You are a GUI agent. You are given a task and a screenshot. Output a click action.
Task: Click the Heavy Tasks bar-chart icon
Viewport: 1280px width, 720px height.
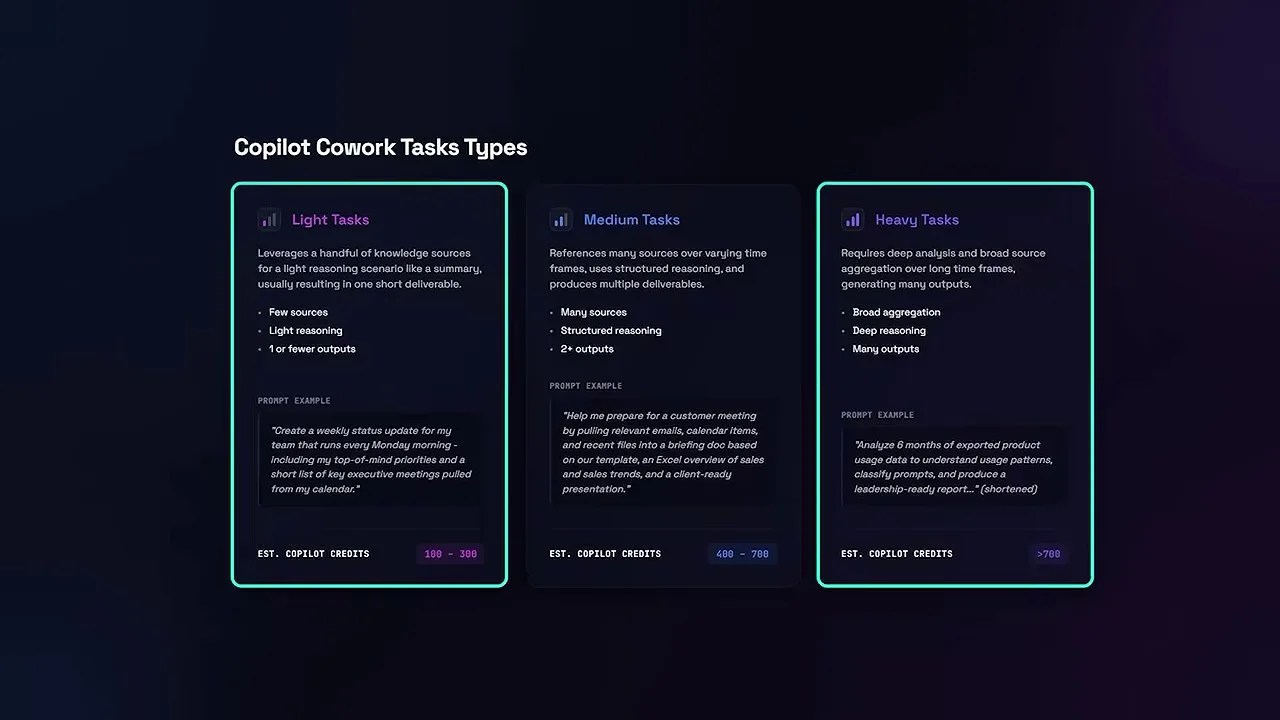853,219
